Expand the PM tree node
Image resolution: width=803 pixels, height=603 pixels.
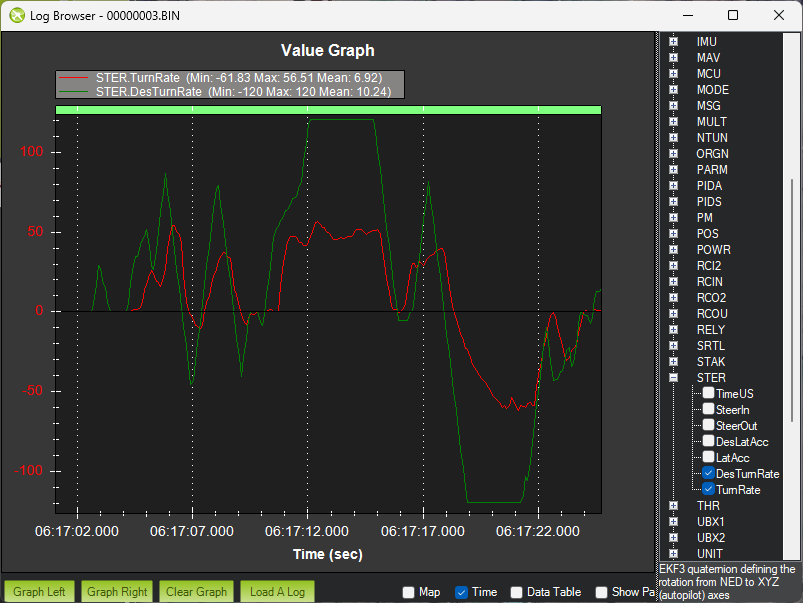(673, 218)
